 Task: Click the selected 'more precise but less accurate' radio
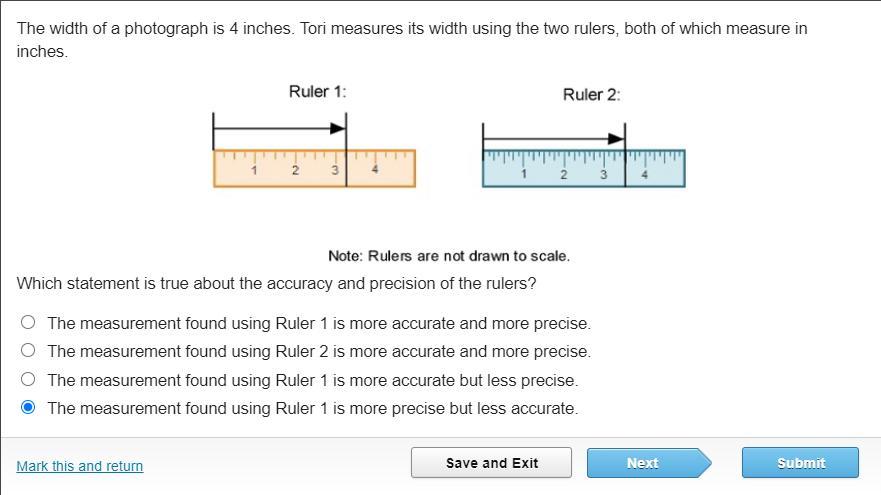tap(28, 408)
